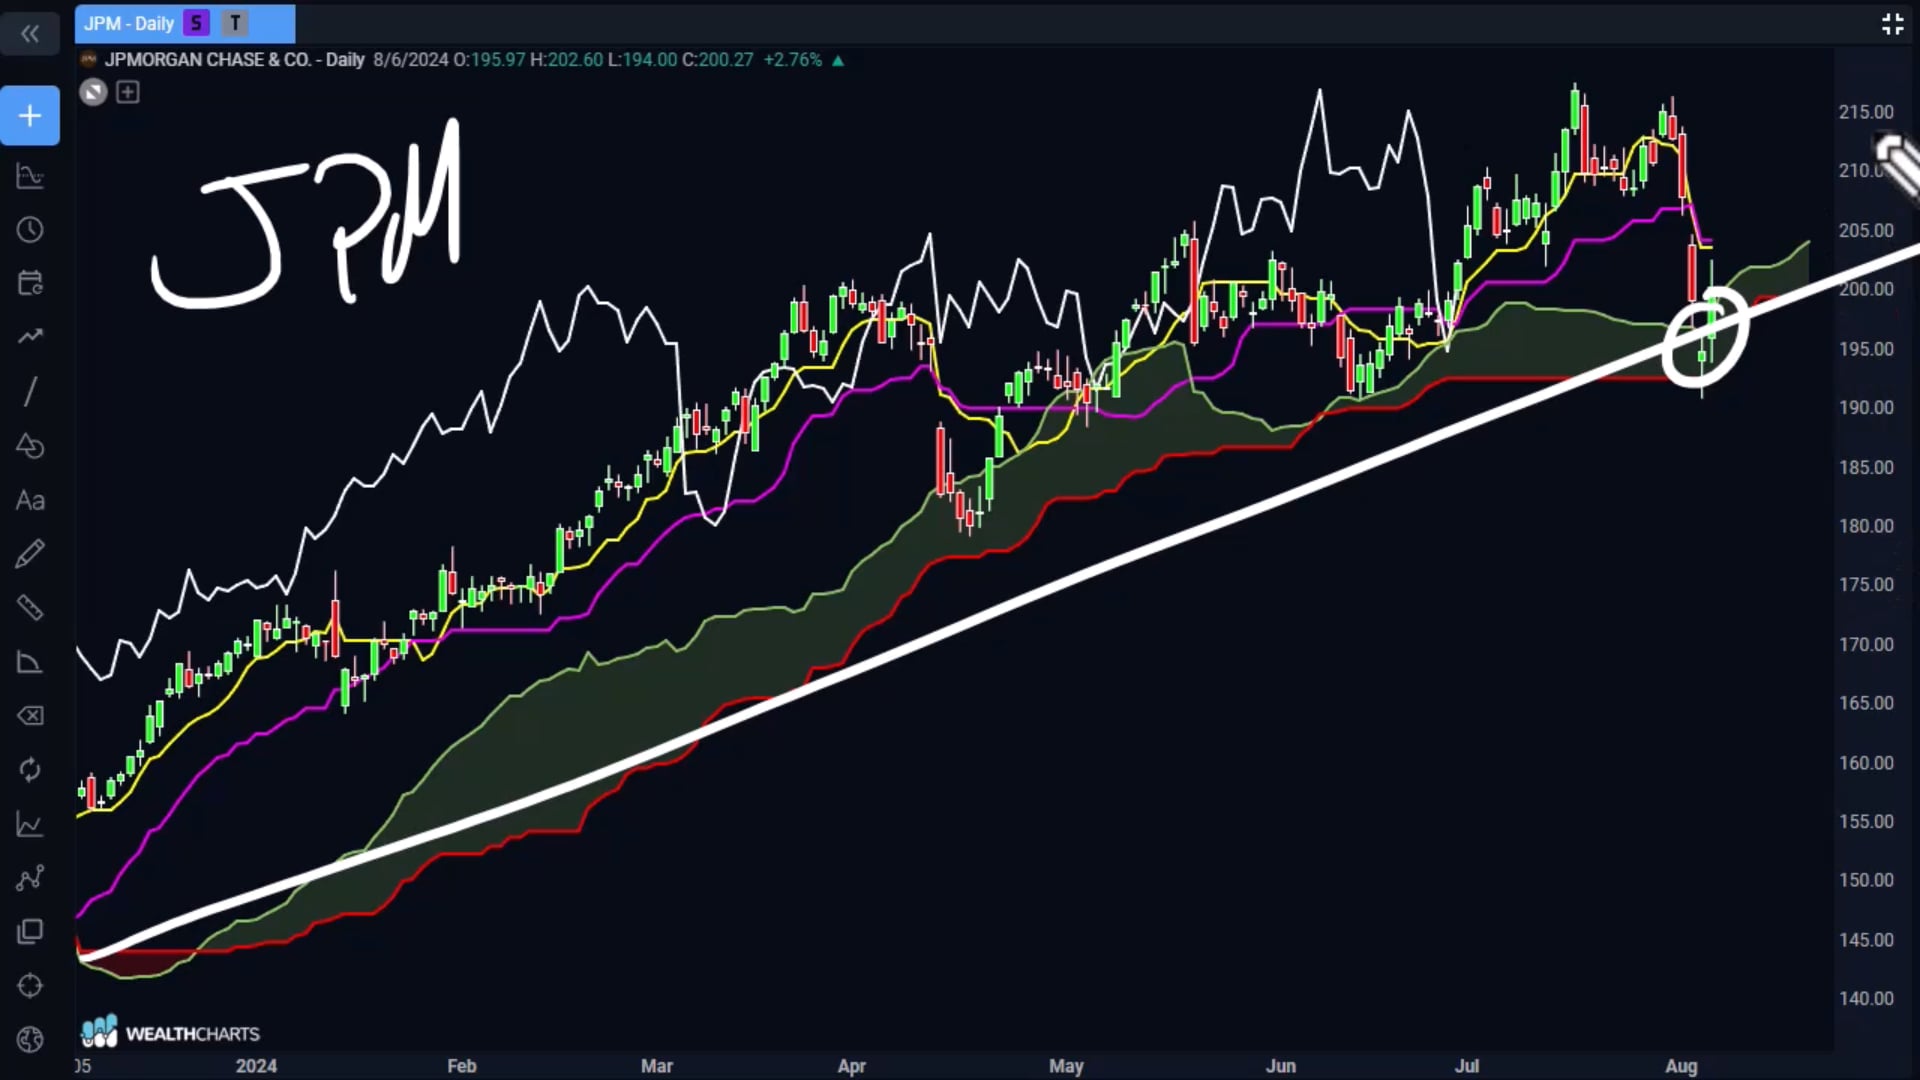This screenshot has height=1080, width=1920.
Task: Open the calendar date tool
Action: point(30,284)
